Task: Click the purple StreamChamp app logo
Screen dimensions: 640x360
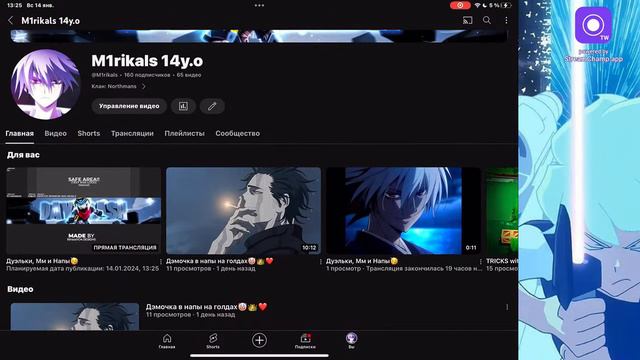Action: coord(593,25)
